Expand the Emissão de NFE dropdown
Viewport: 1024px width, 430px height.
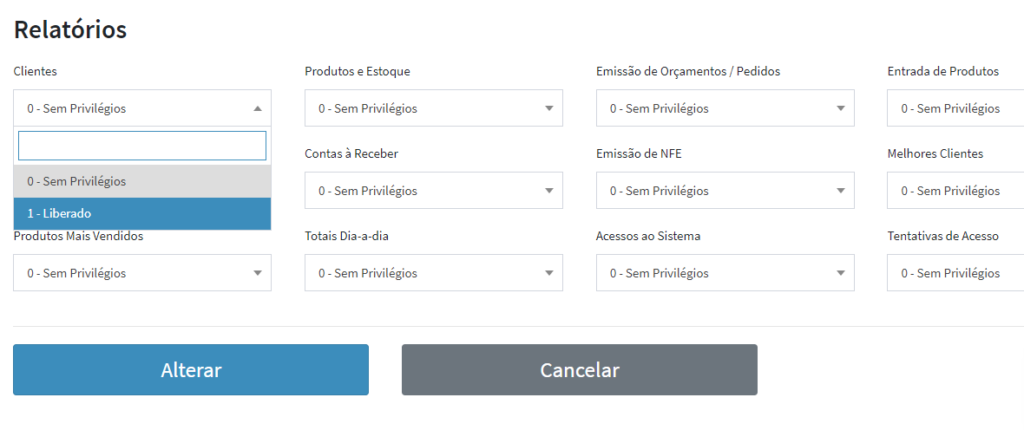[725, 190]
